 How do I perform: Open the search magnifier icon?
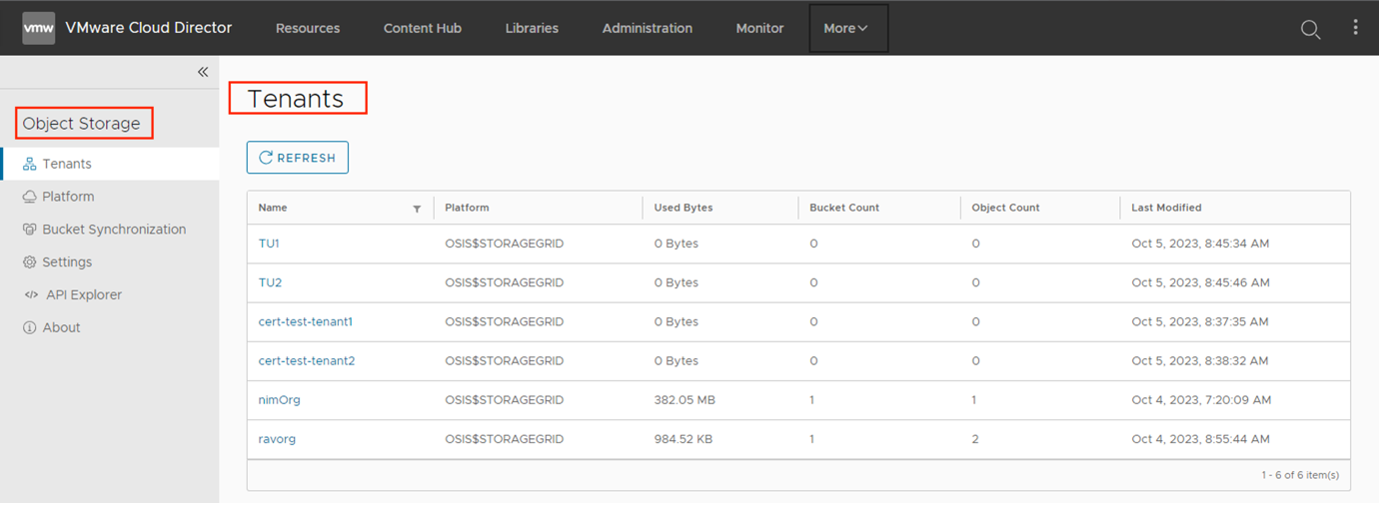[1310, 29]
